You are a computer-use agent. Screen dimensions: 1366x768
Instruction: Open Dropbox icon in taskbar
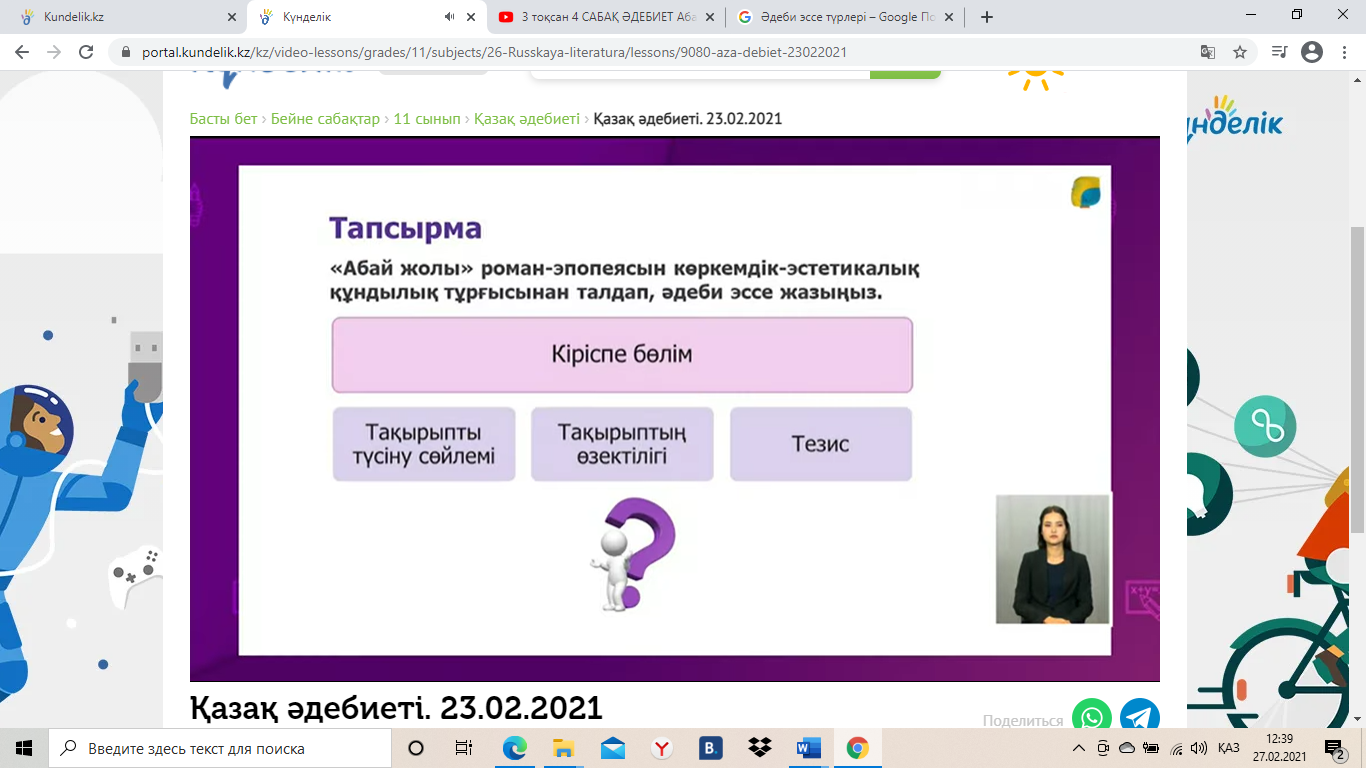(x=759, y=748)
